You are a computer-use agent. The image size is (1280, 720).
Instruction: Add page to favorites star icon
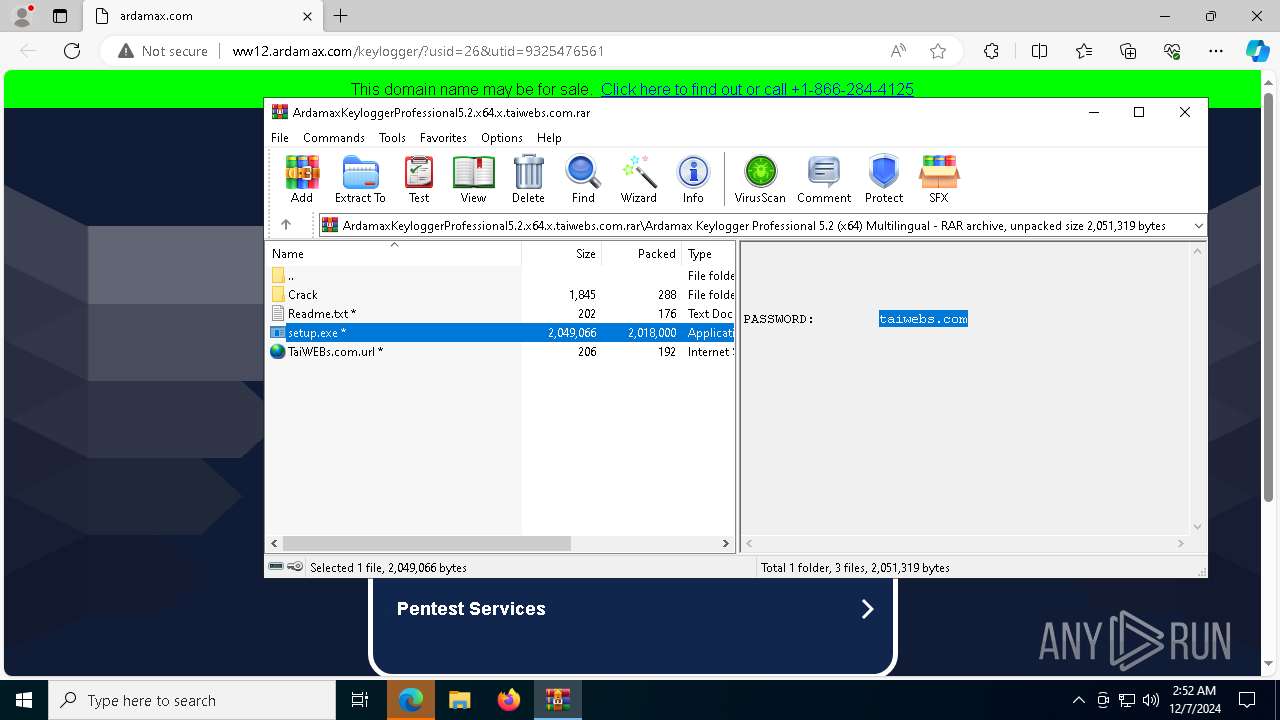[x=938, y=51]
